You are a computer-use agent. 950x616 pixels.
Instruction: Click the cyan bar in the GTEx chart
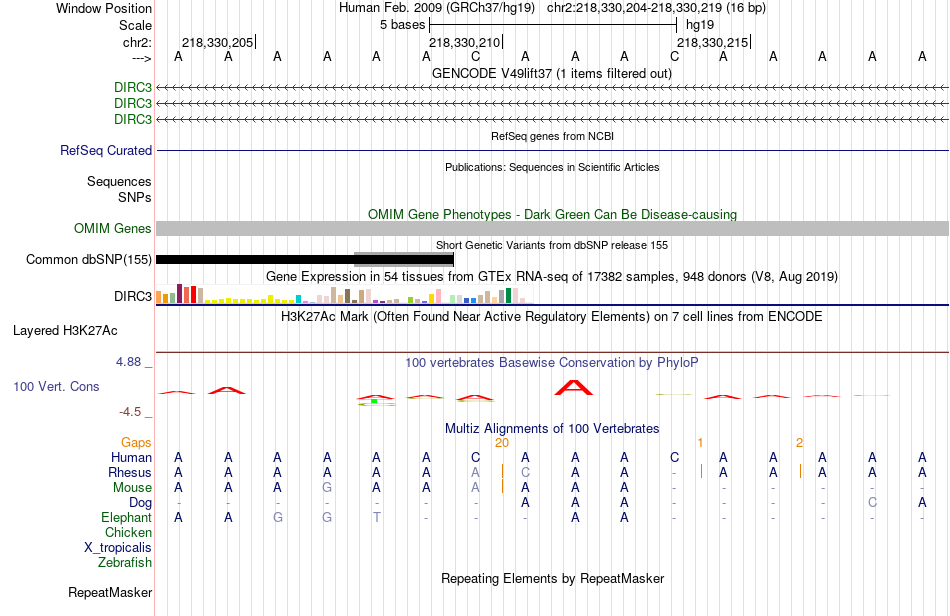coord(298,299)
